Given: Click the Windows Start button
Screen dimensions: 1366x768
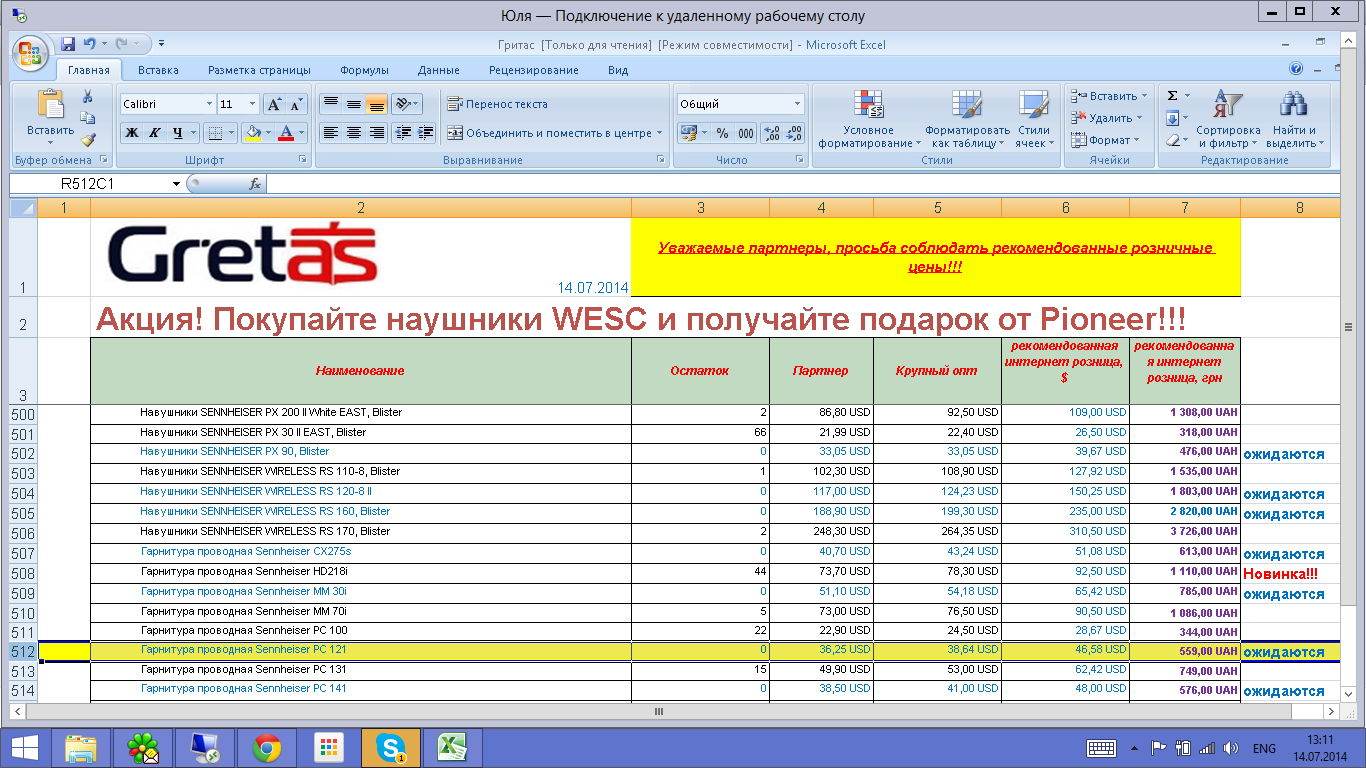Looking at the screenshot, I should point(24,747).
